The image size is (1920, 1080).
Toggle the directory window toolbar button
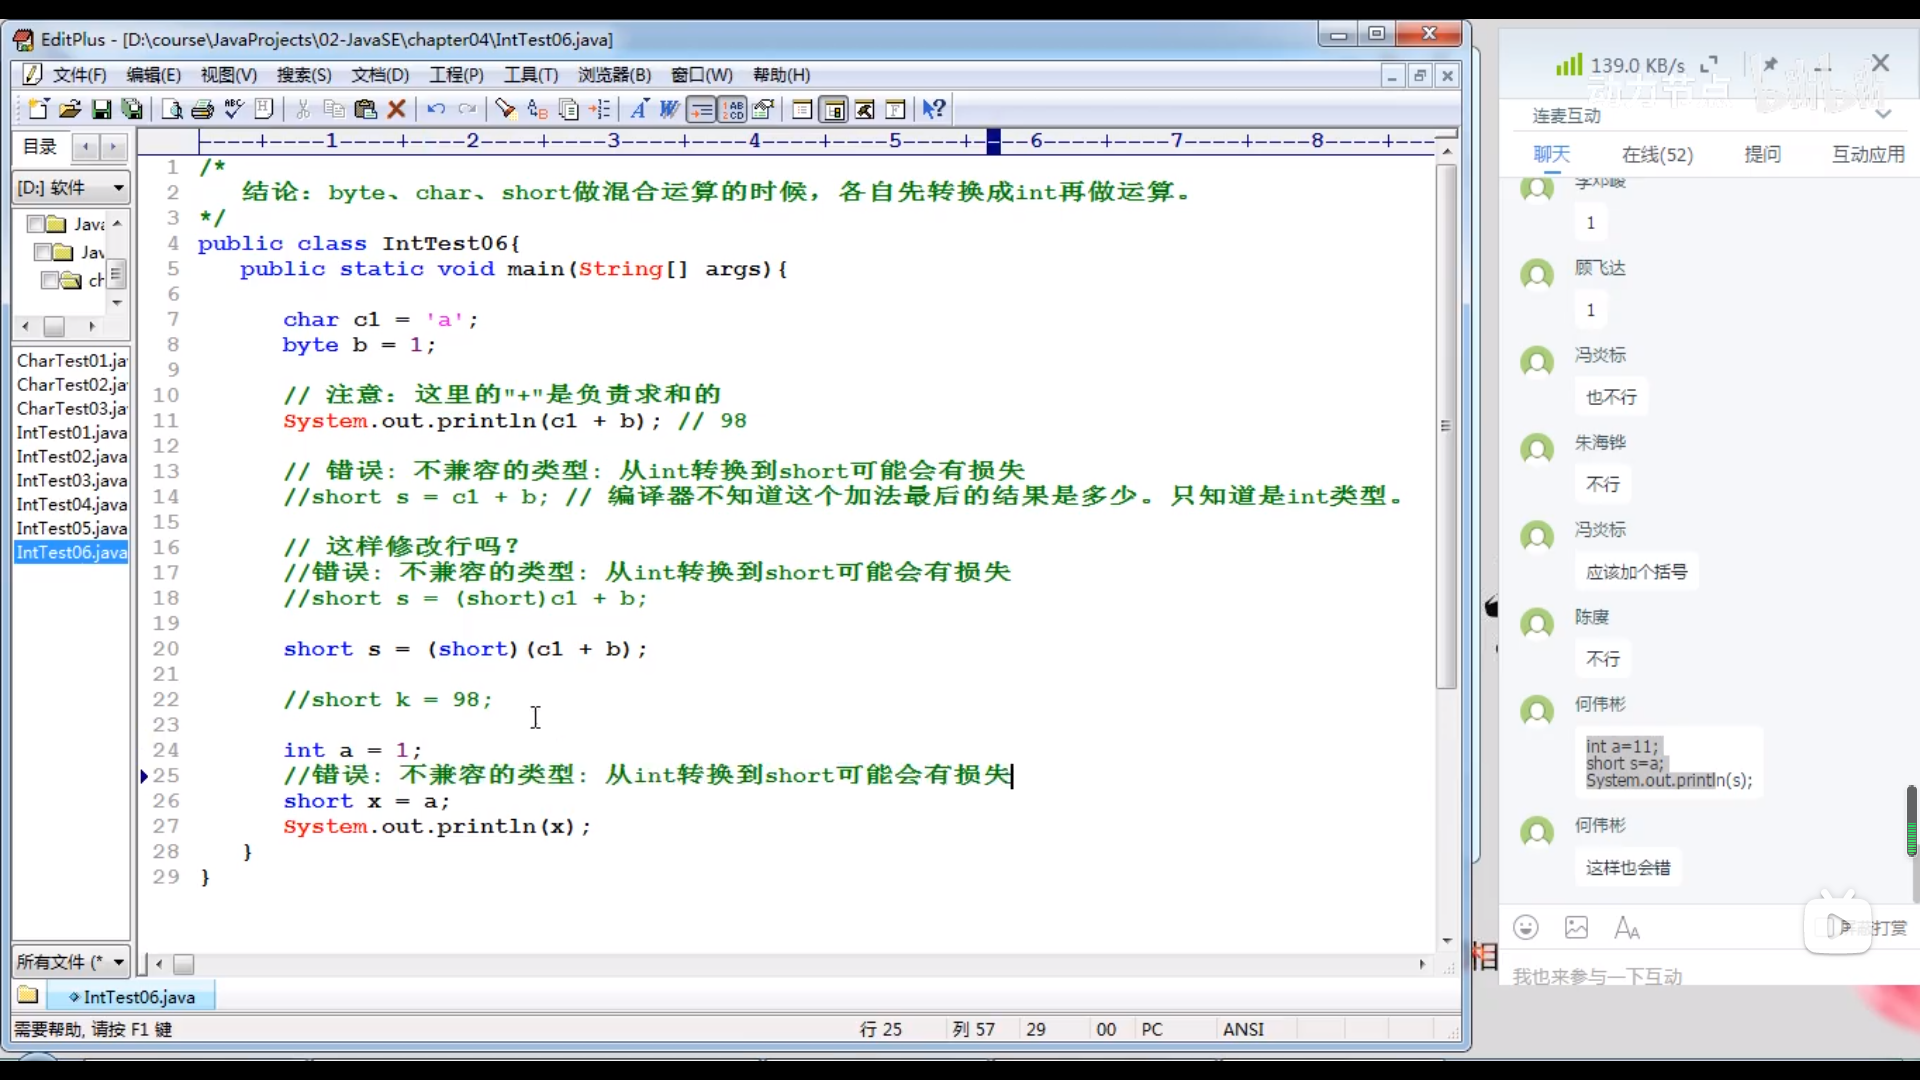[833, 109]
